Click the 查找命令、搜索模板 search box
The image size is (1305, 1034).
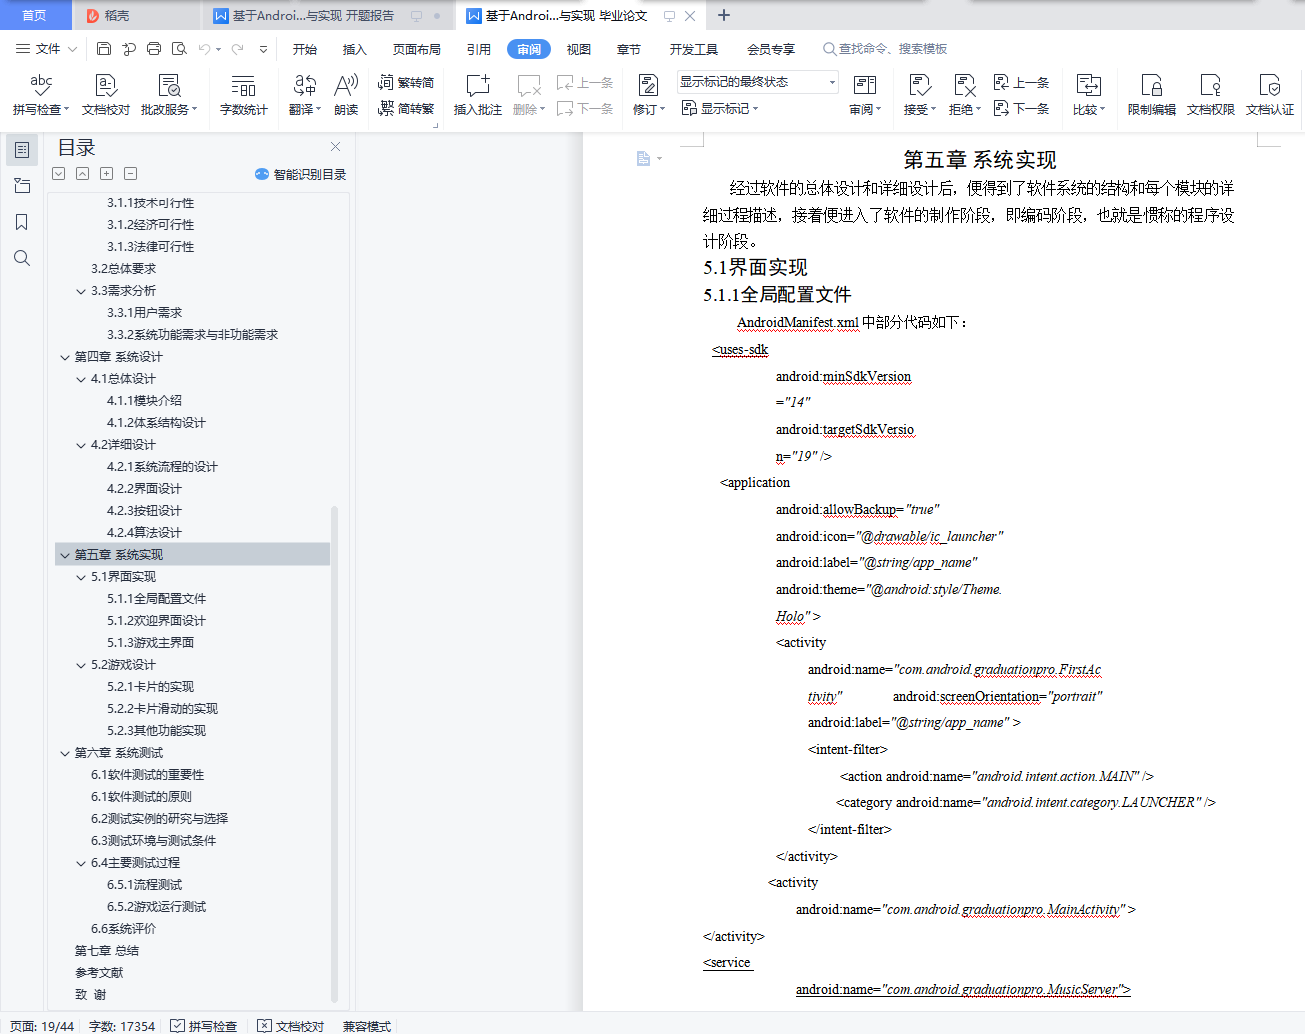tap(885, 49)
